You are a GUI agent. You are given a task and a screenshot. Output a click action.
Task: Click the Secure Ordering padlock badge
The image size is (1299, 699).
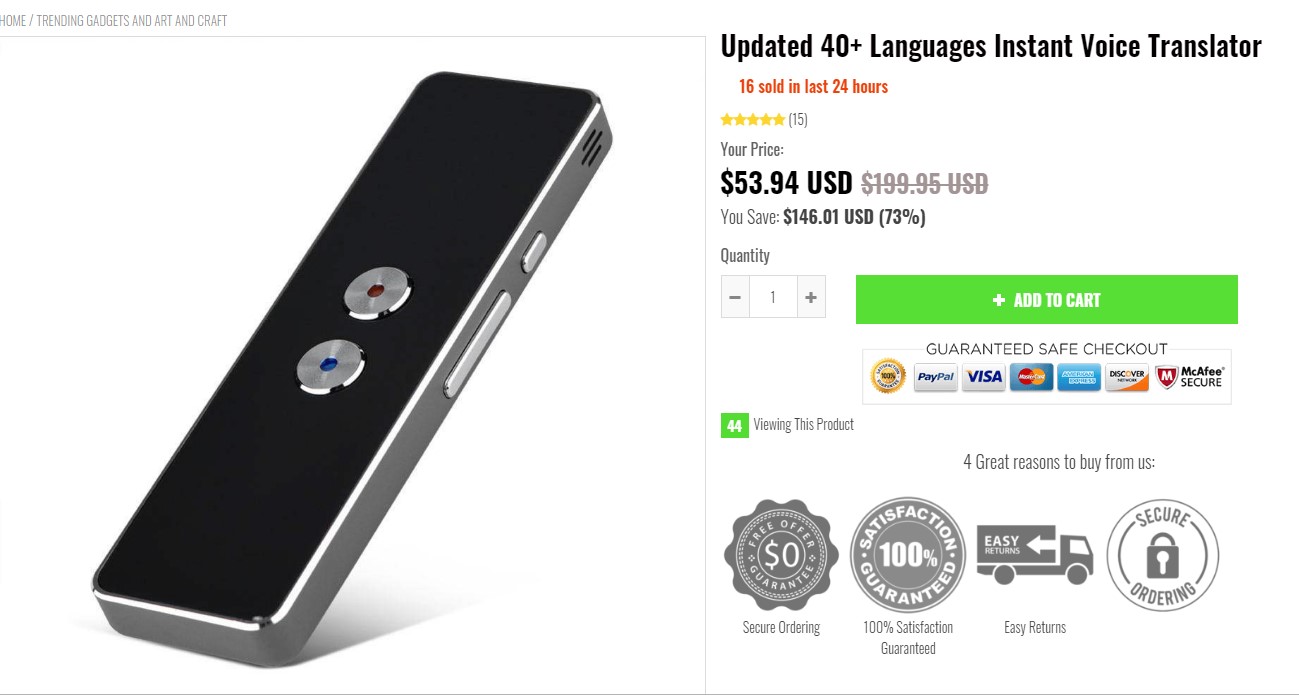click(x=1163, y=555)
